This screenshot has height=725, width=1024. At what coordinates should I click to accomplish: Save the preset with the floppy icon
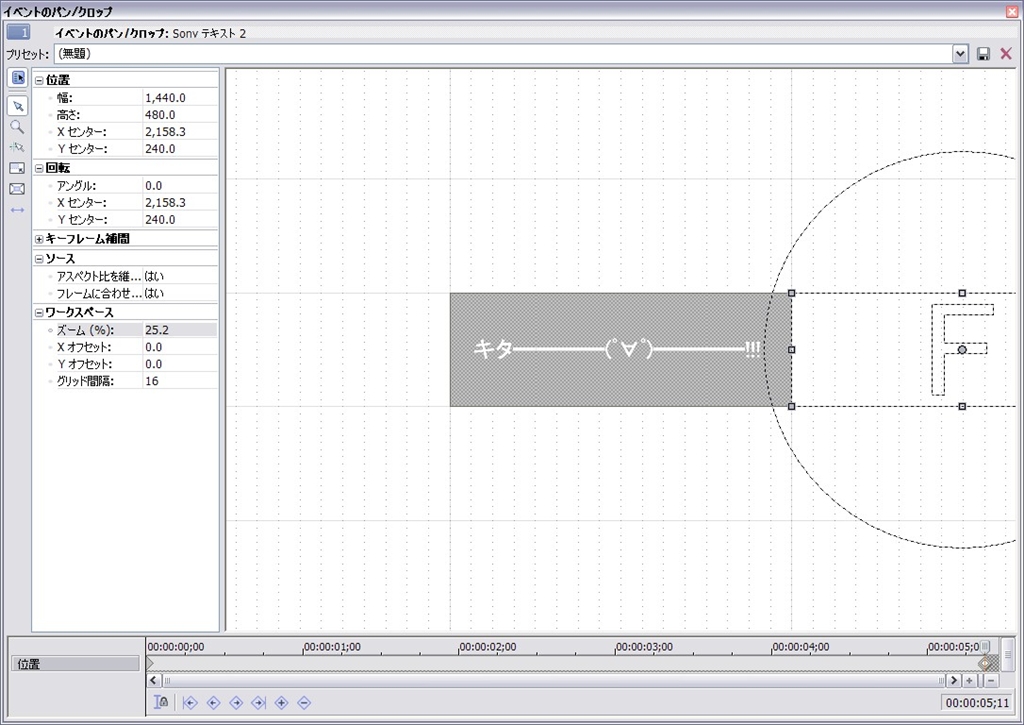click(984, 54)
